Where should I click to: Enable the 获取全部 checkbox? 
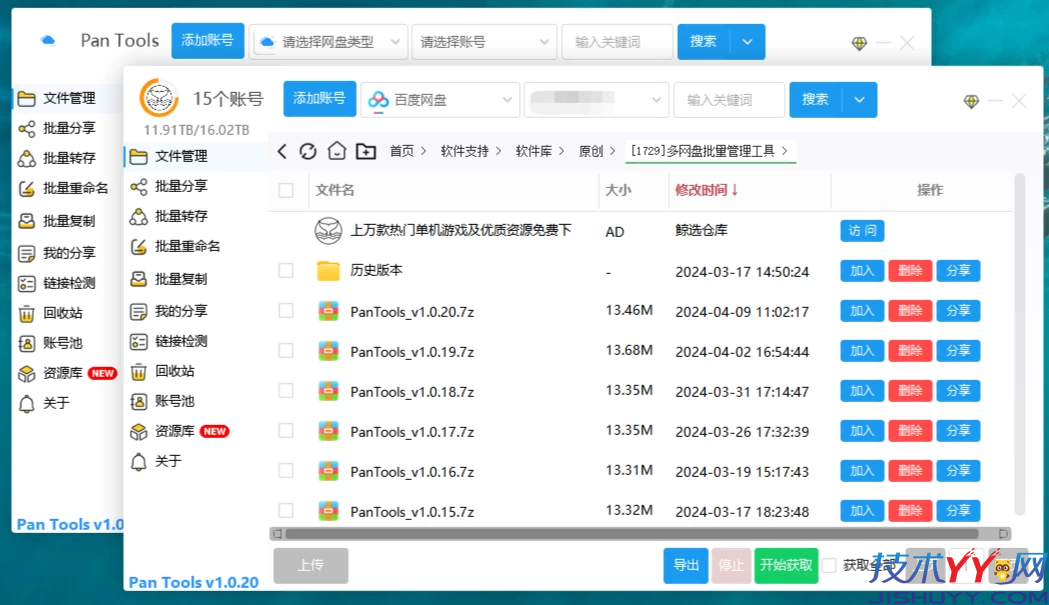coord(829,565)
